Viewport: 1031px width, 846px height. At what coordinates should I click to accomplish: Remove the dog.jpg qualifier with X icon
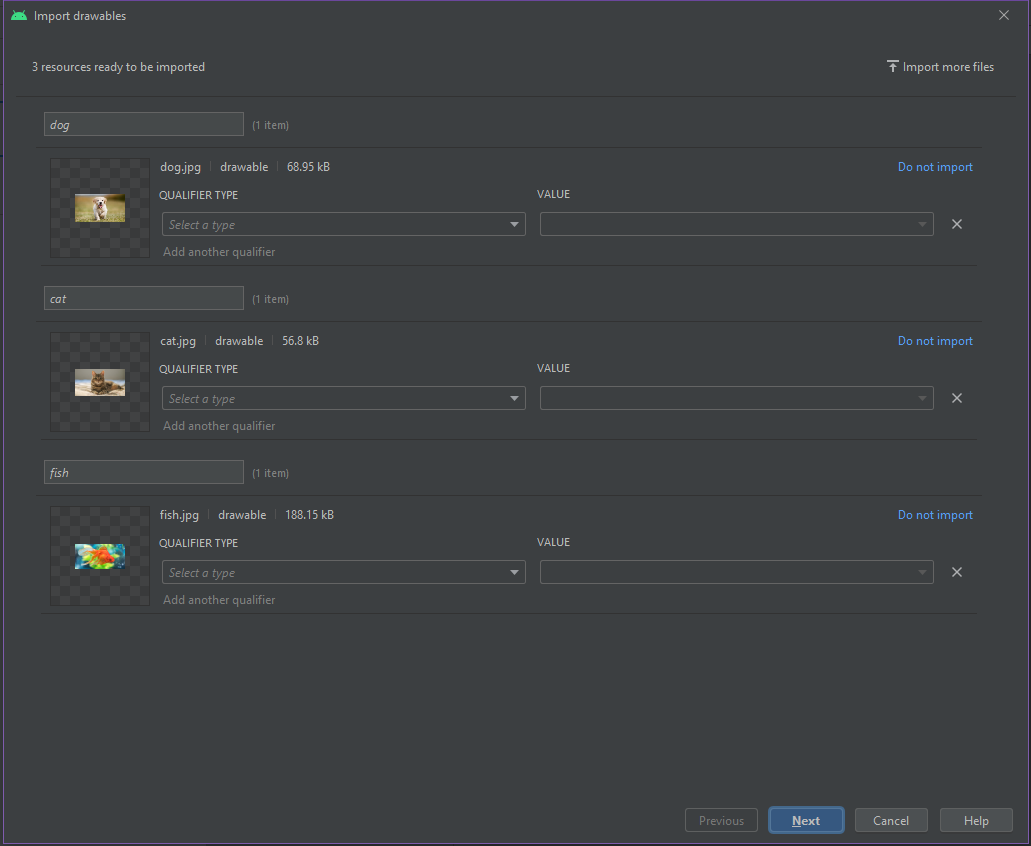pos(956,224)
